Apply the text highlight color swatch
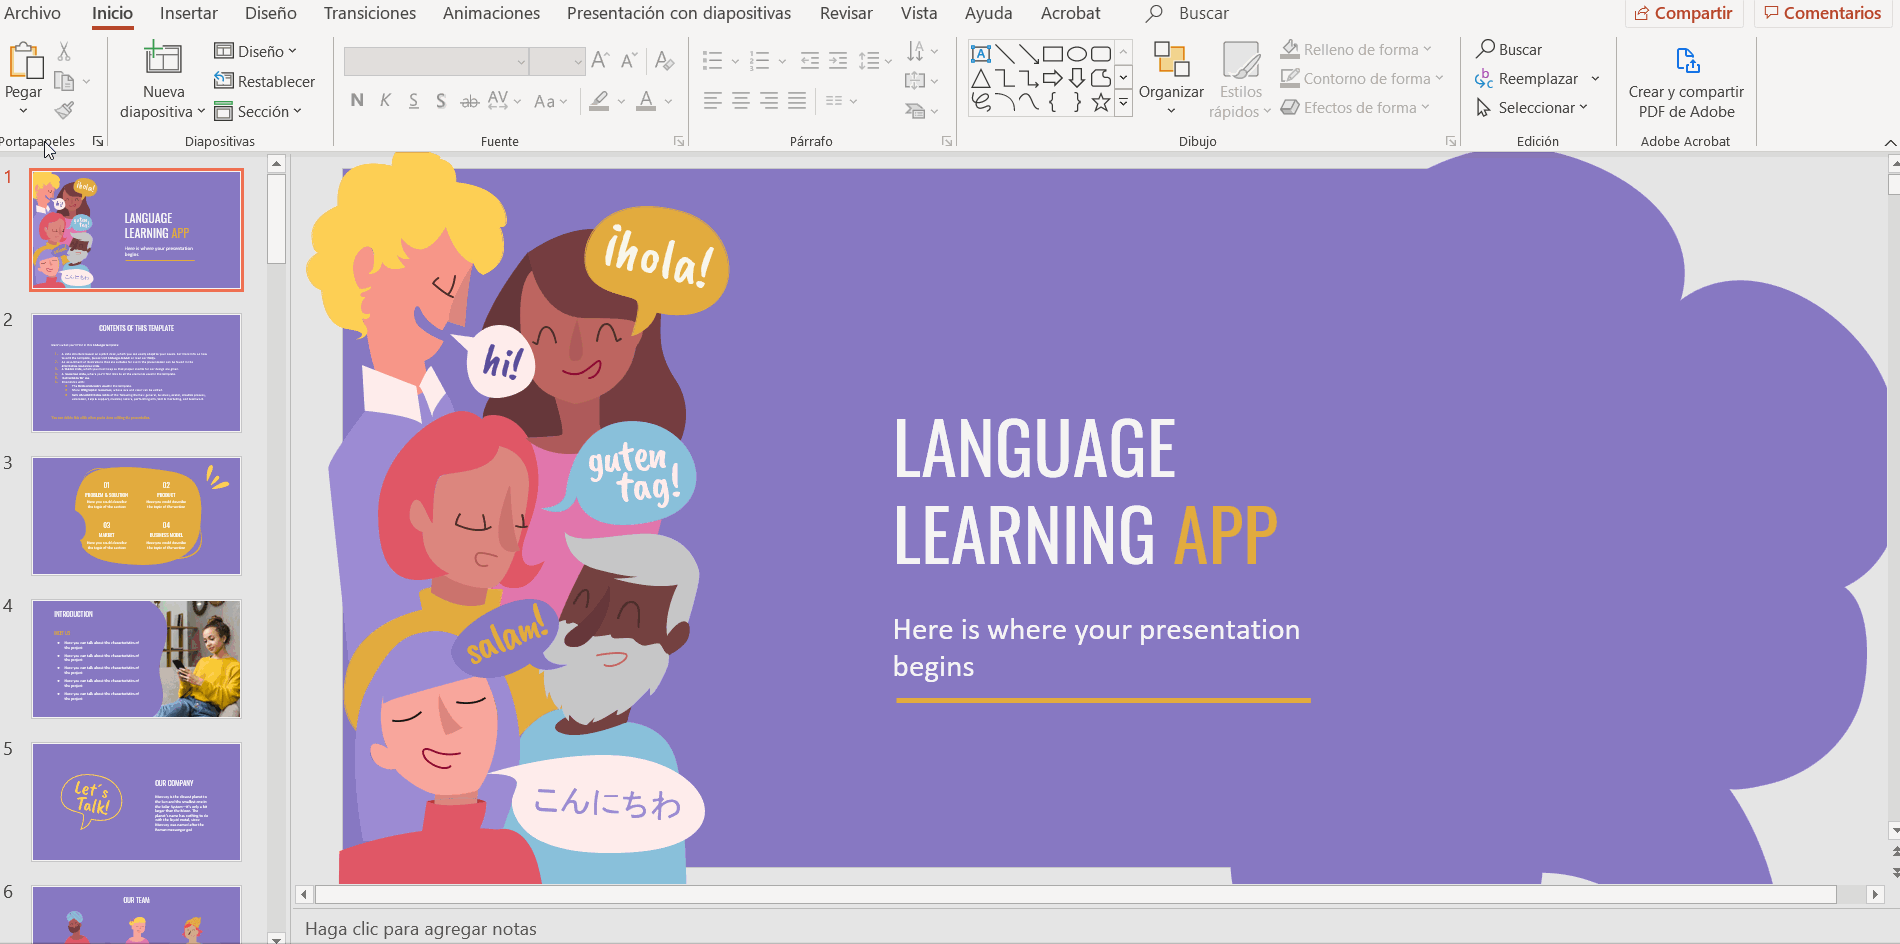Screen dimensions: 1900x944 point(599,100)
